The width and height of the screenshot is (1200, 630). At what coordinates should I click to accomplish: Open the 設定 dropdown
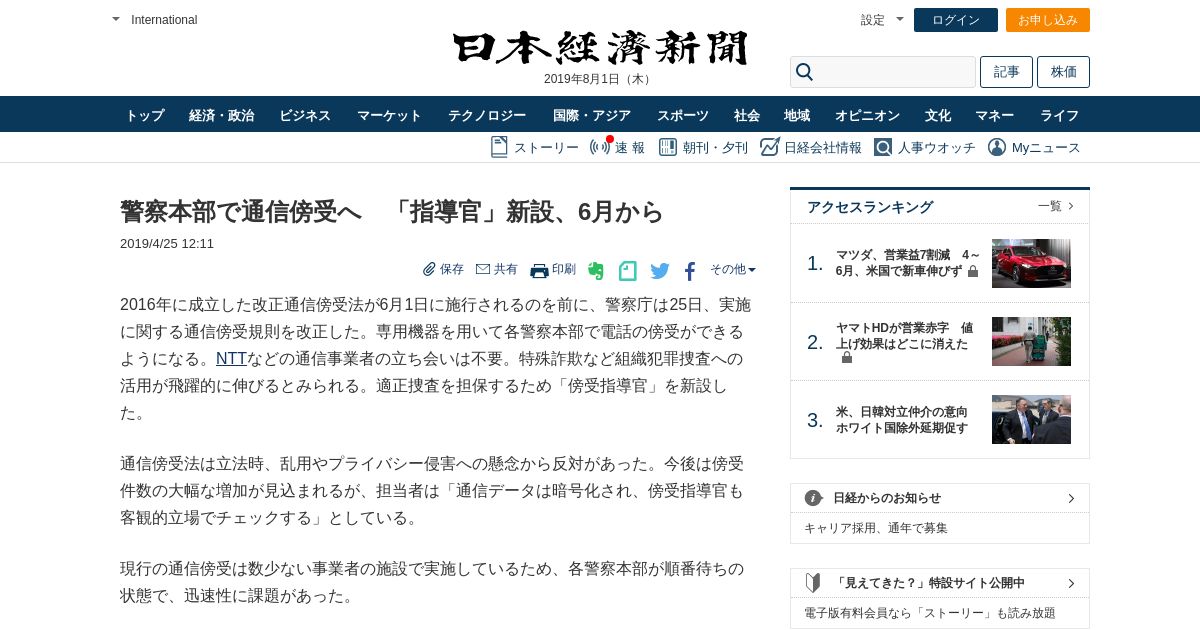tap(882, 19)
